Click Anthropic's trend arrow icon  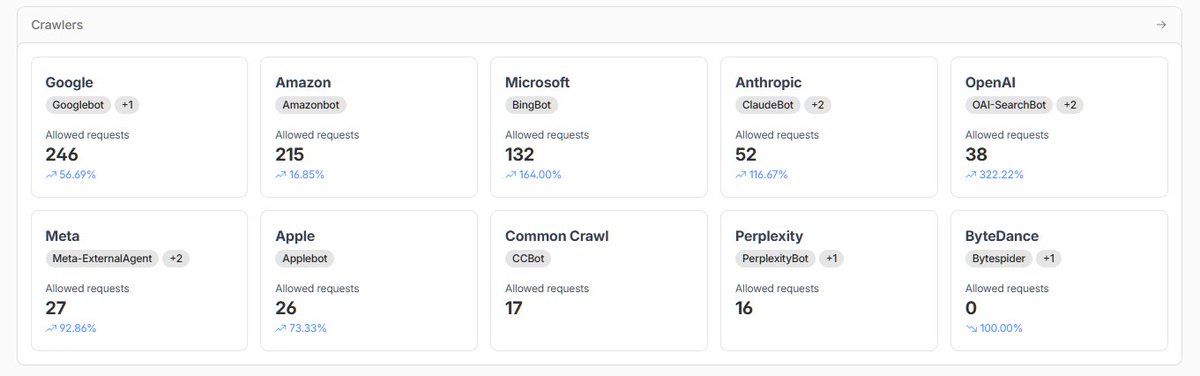tap(741, 174)
